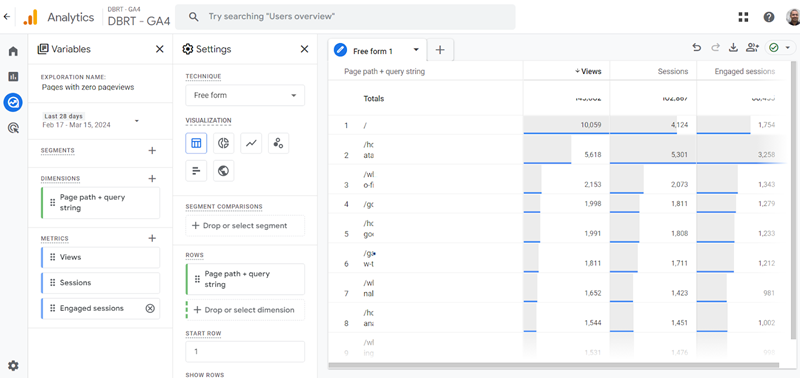Click the exploration name field
800x378 pixels.
click(x=88, y=87)
